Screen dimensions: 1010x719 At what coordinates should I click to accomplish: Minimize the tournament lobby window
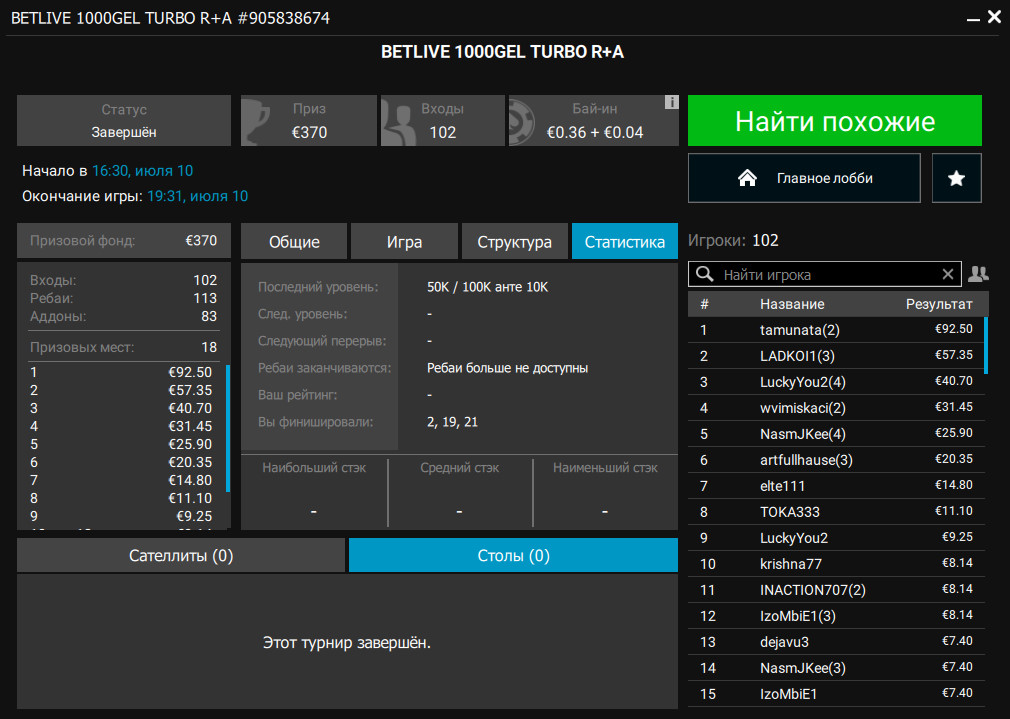click(973, 20)
